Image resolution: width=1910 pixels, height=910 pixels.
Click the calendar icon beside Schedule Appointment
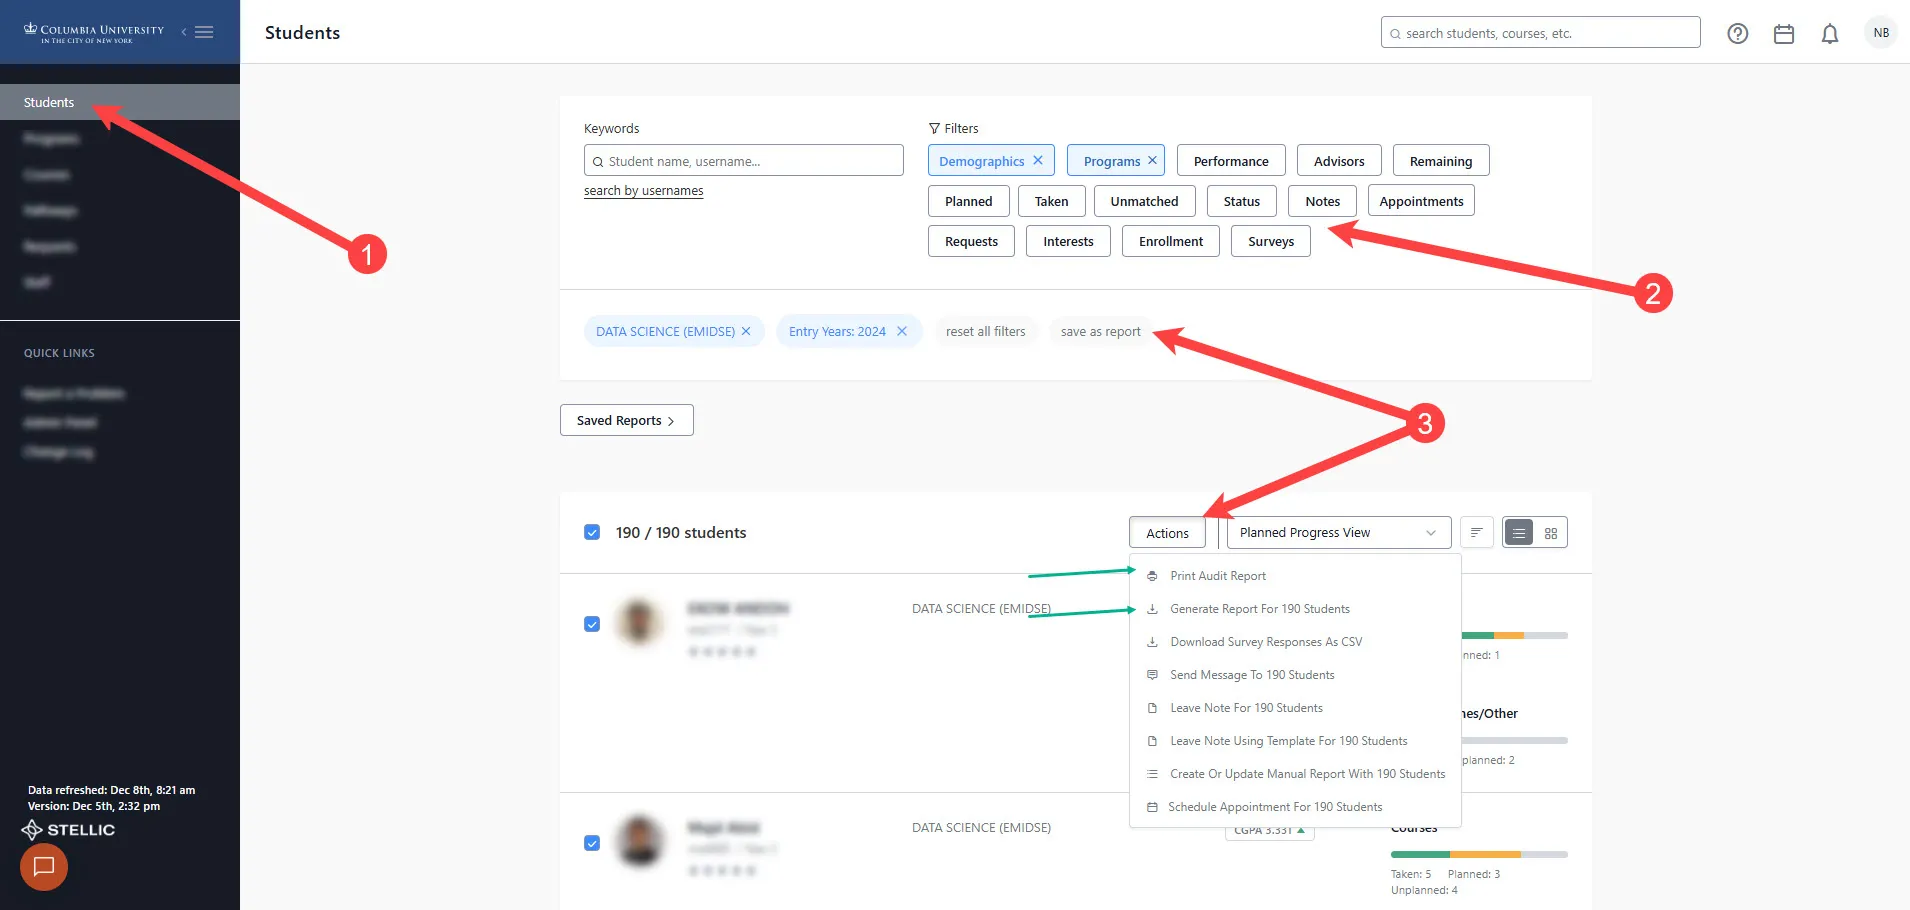(x=1152, y=807)
